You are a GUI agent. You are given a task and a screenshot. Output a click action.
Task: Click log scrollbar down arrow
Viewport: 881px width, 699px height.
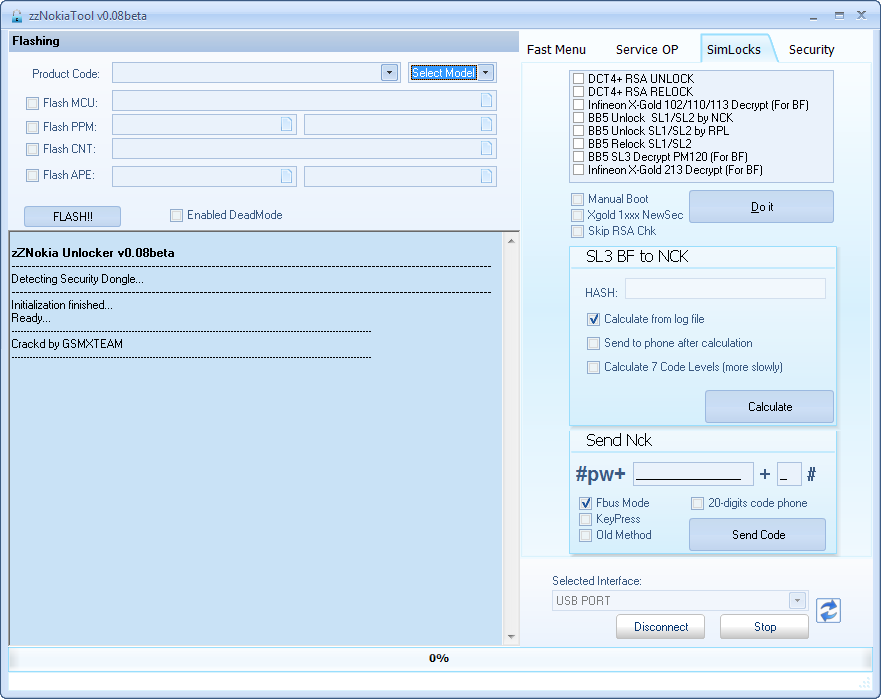[x=511, y=637]
